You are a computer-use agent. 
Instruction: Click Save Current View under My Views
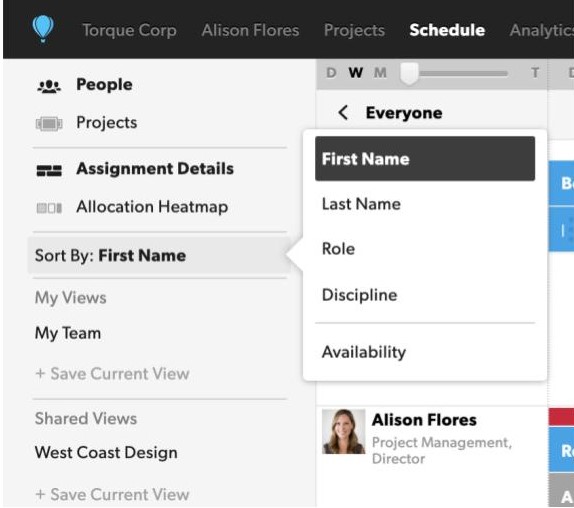pos(112,374)
